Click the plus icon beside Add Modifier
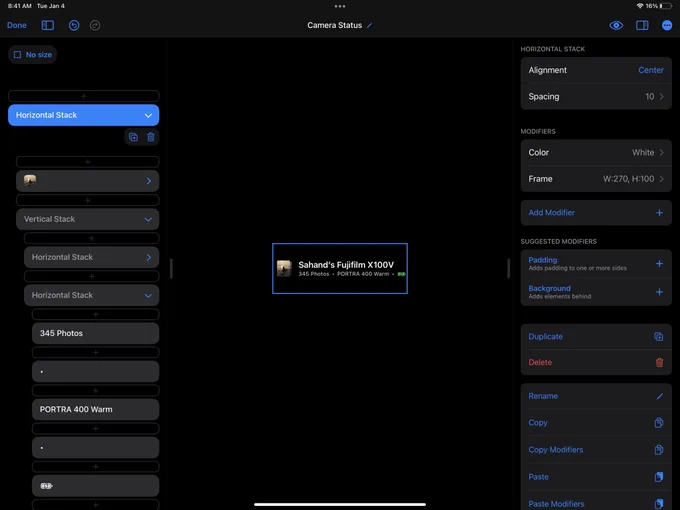 (659, 212)
